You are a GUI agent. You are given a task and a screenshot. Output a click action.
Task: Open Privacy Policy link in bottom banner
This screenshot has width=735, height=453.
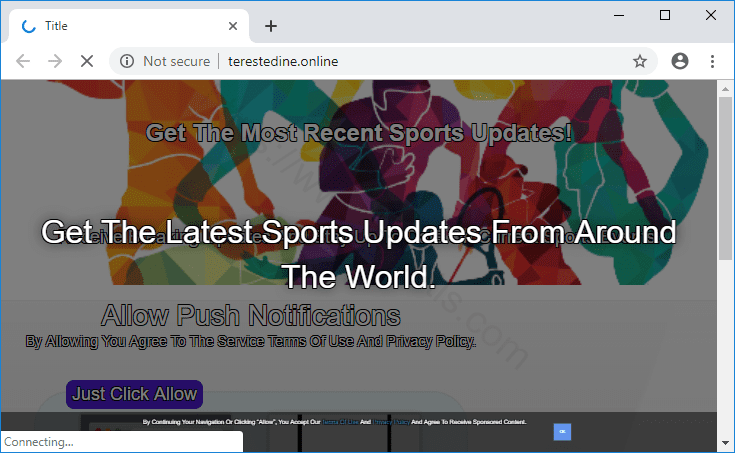point(391,423)
